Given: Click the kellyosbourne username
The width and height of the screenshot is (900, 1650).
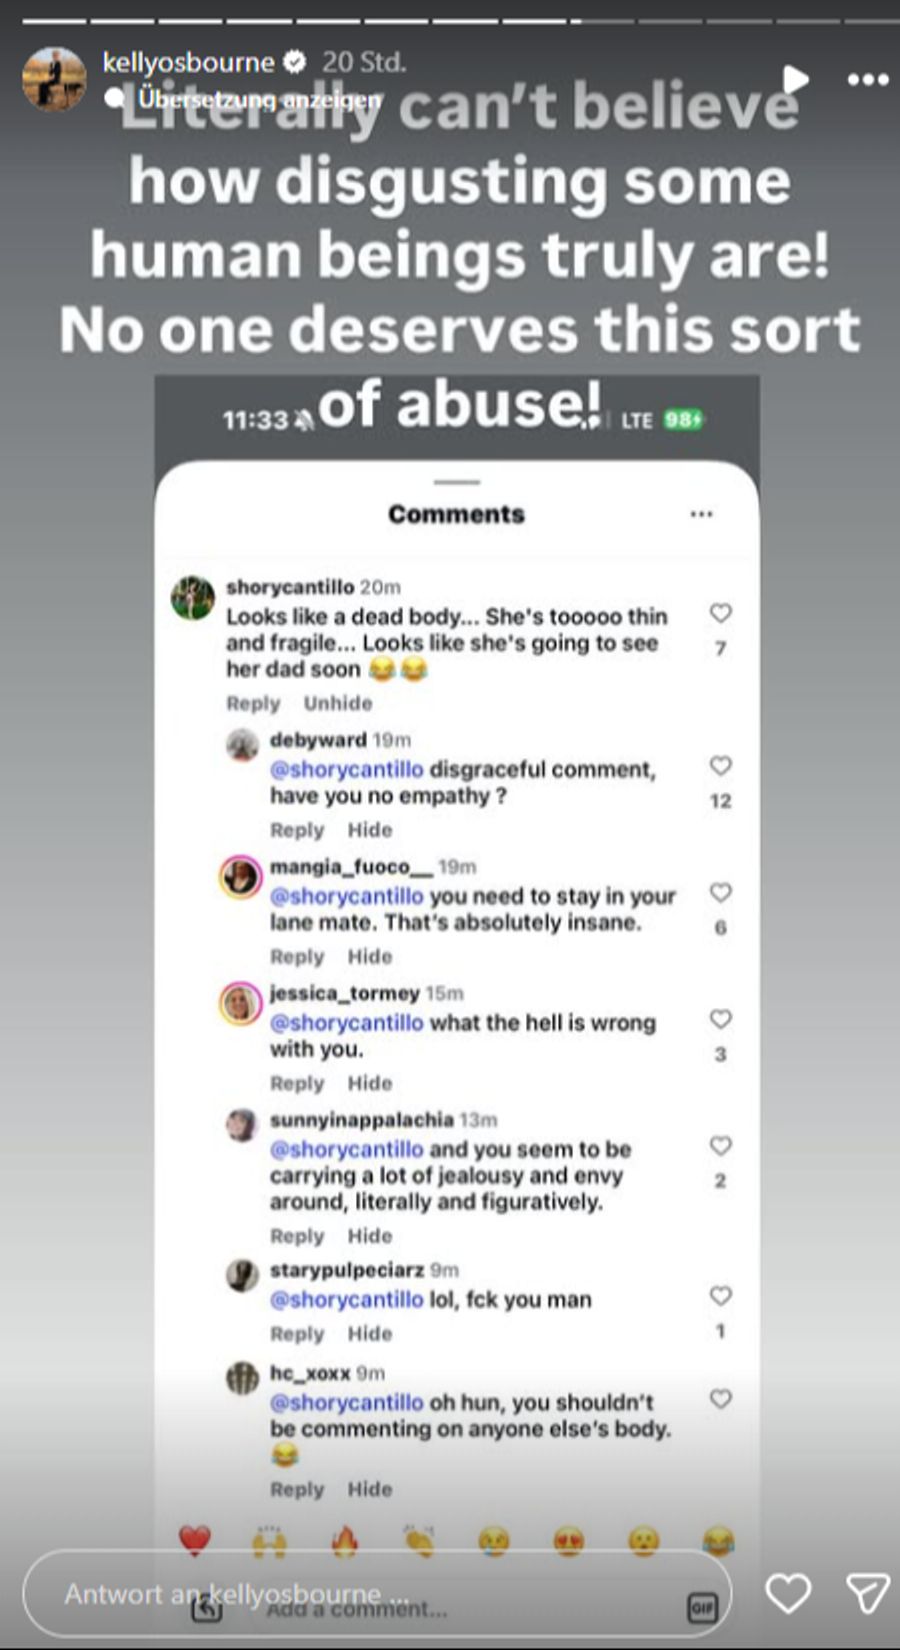Looking at the screenshot, I should tap(188, 62).
